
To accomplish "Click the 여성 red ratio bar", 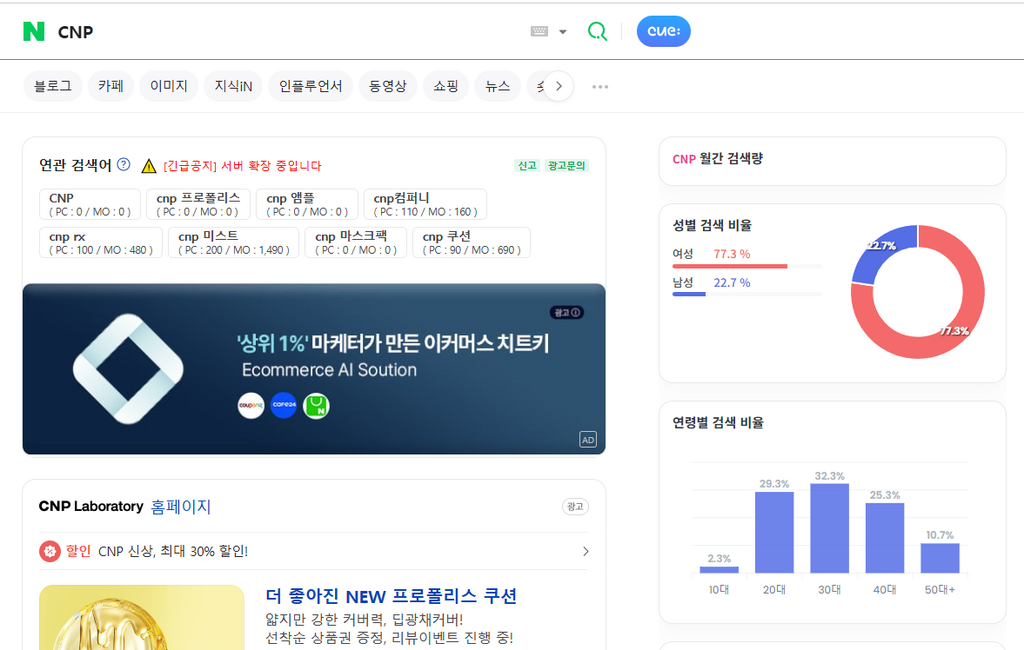I will tap(729, 267).
